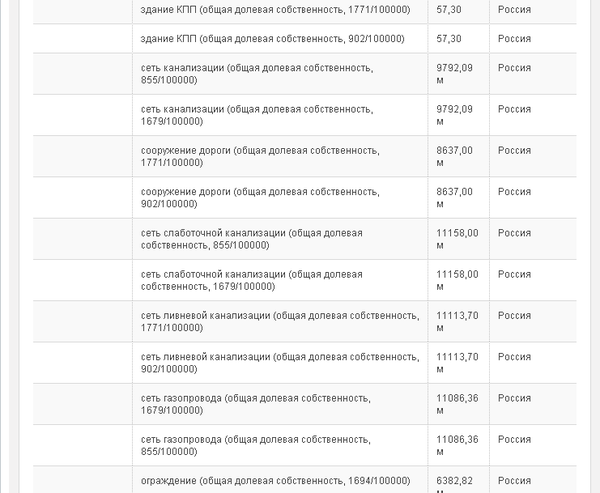Click сооружение дороги 1771/100000 cell
Image resolution: width=600 pixels, height=493 pixels.
(260, 156)
